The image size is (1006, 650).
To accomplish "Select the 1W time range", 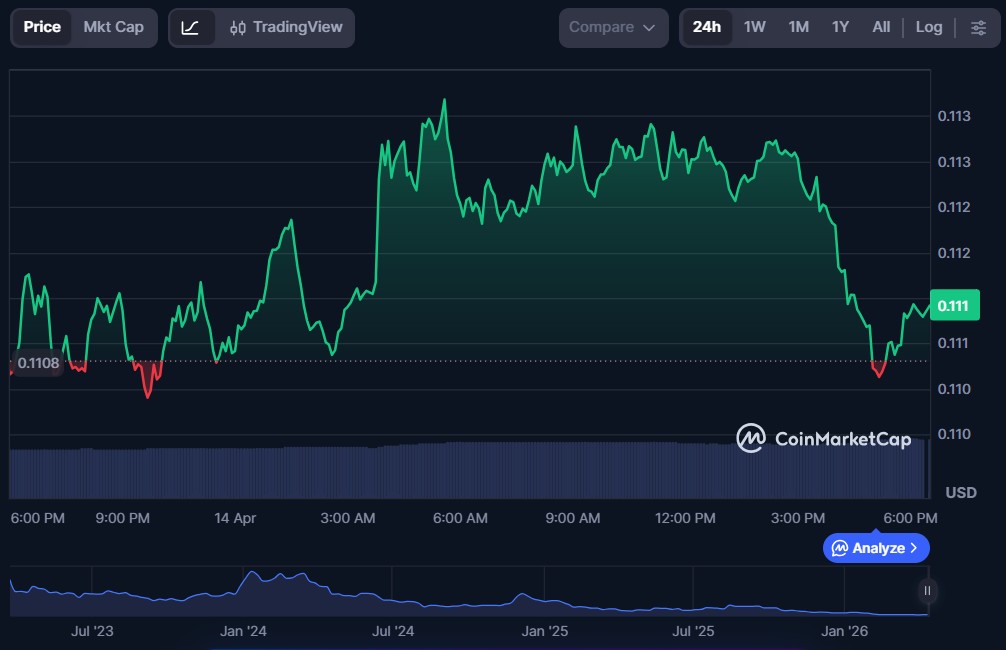I will (755, 27).
